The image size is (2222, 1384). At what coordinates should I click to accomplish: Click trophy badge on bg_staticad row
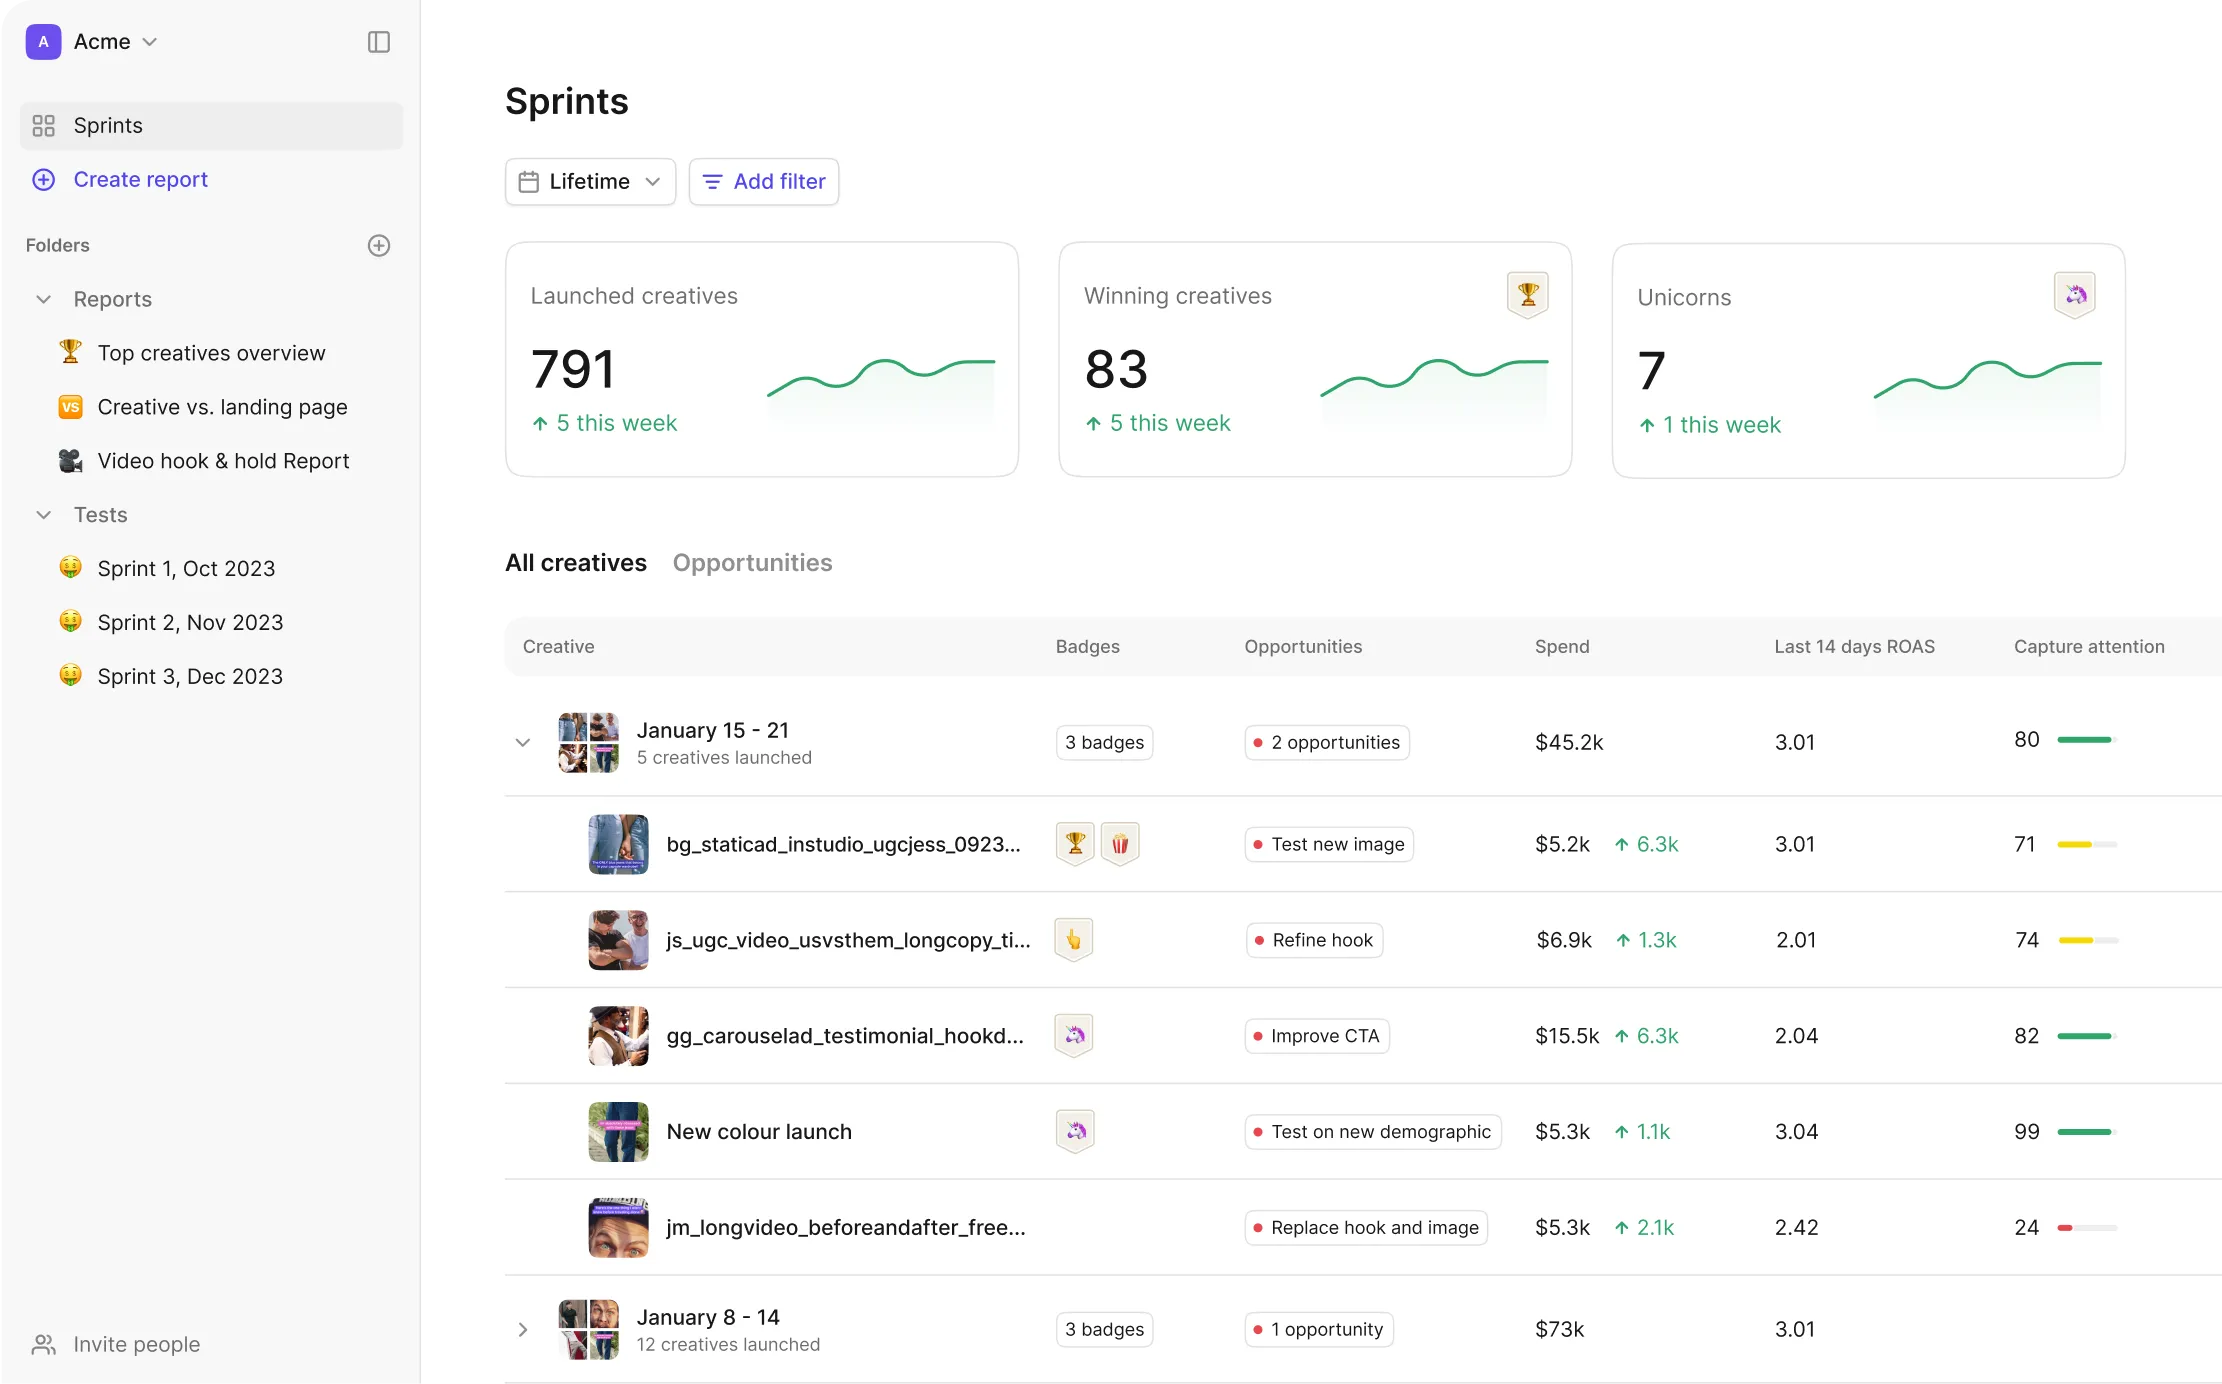pos(1075,843)
